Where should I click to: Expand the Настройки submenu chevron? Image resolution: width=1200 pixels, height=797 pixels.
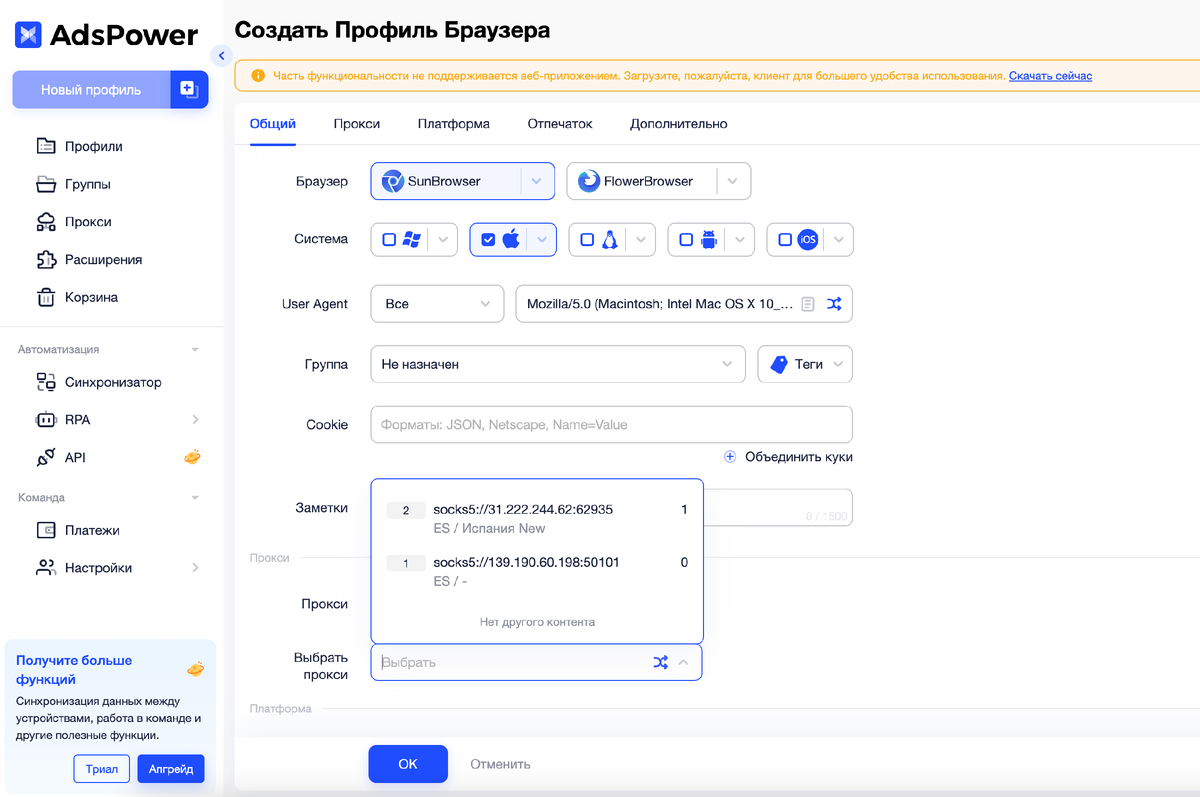coord(195,568)
